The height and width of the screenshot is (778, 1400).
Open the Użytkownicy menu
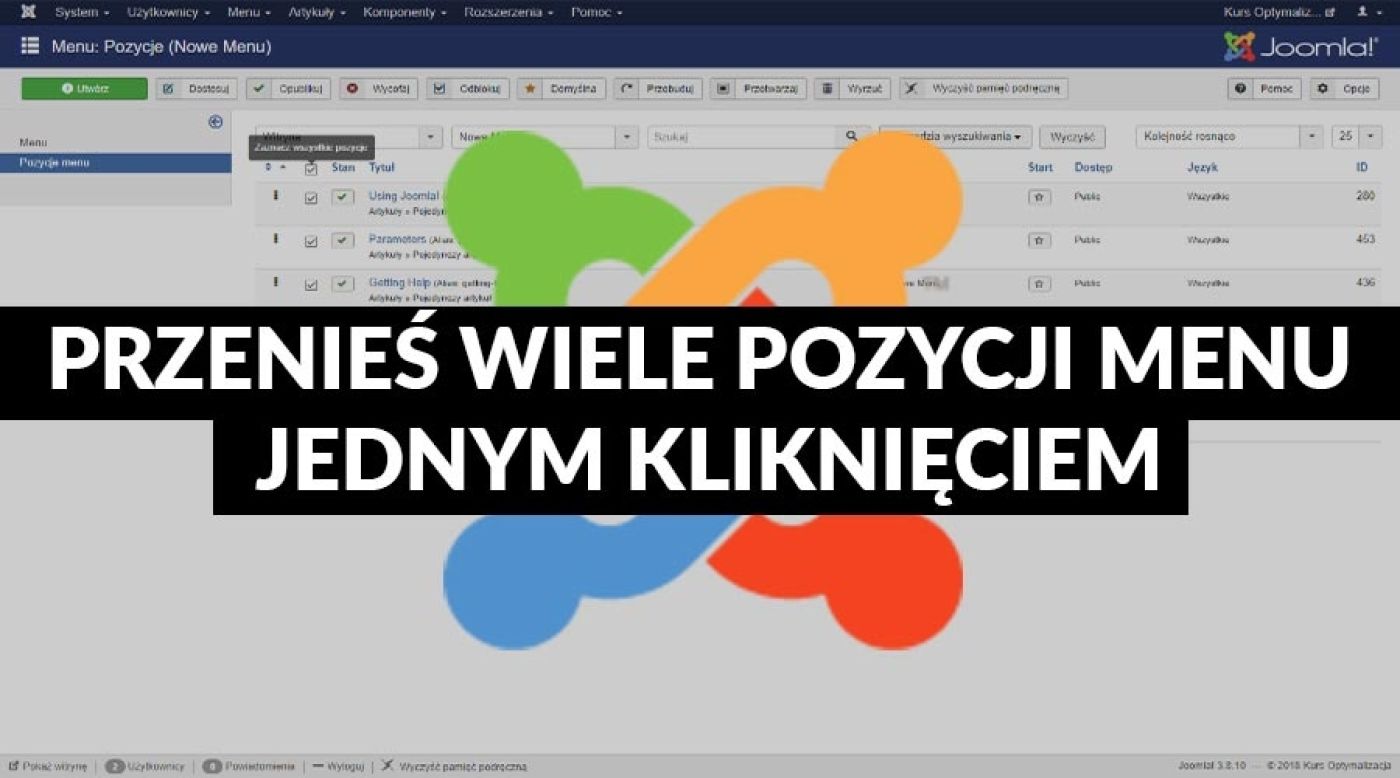click(x=169, y=12)
